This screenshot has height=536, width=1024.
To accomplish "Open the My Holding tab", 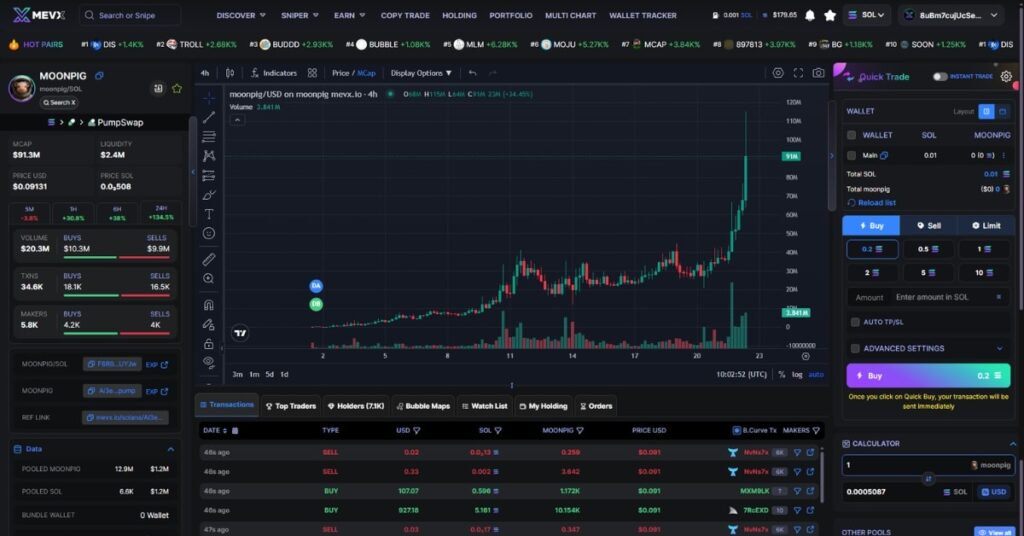I will pos(543,406).
